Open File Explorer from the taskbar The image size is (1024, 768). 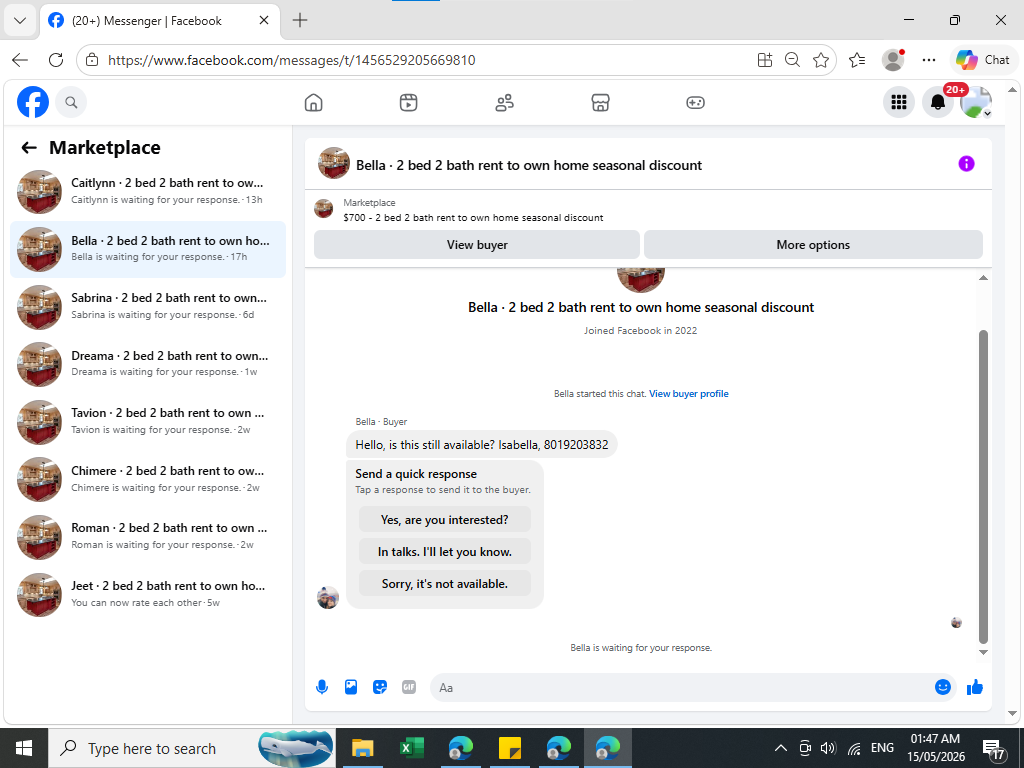click(362, 748)
